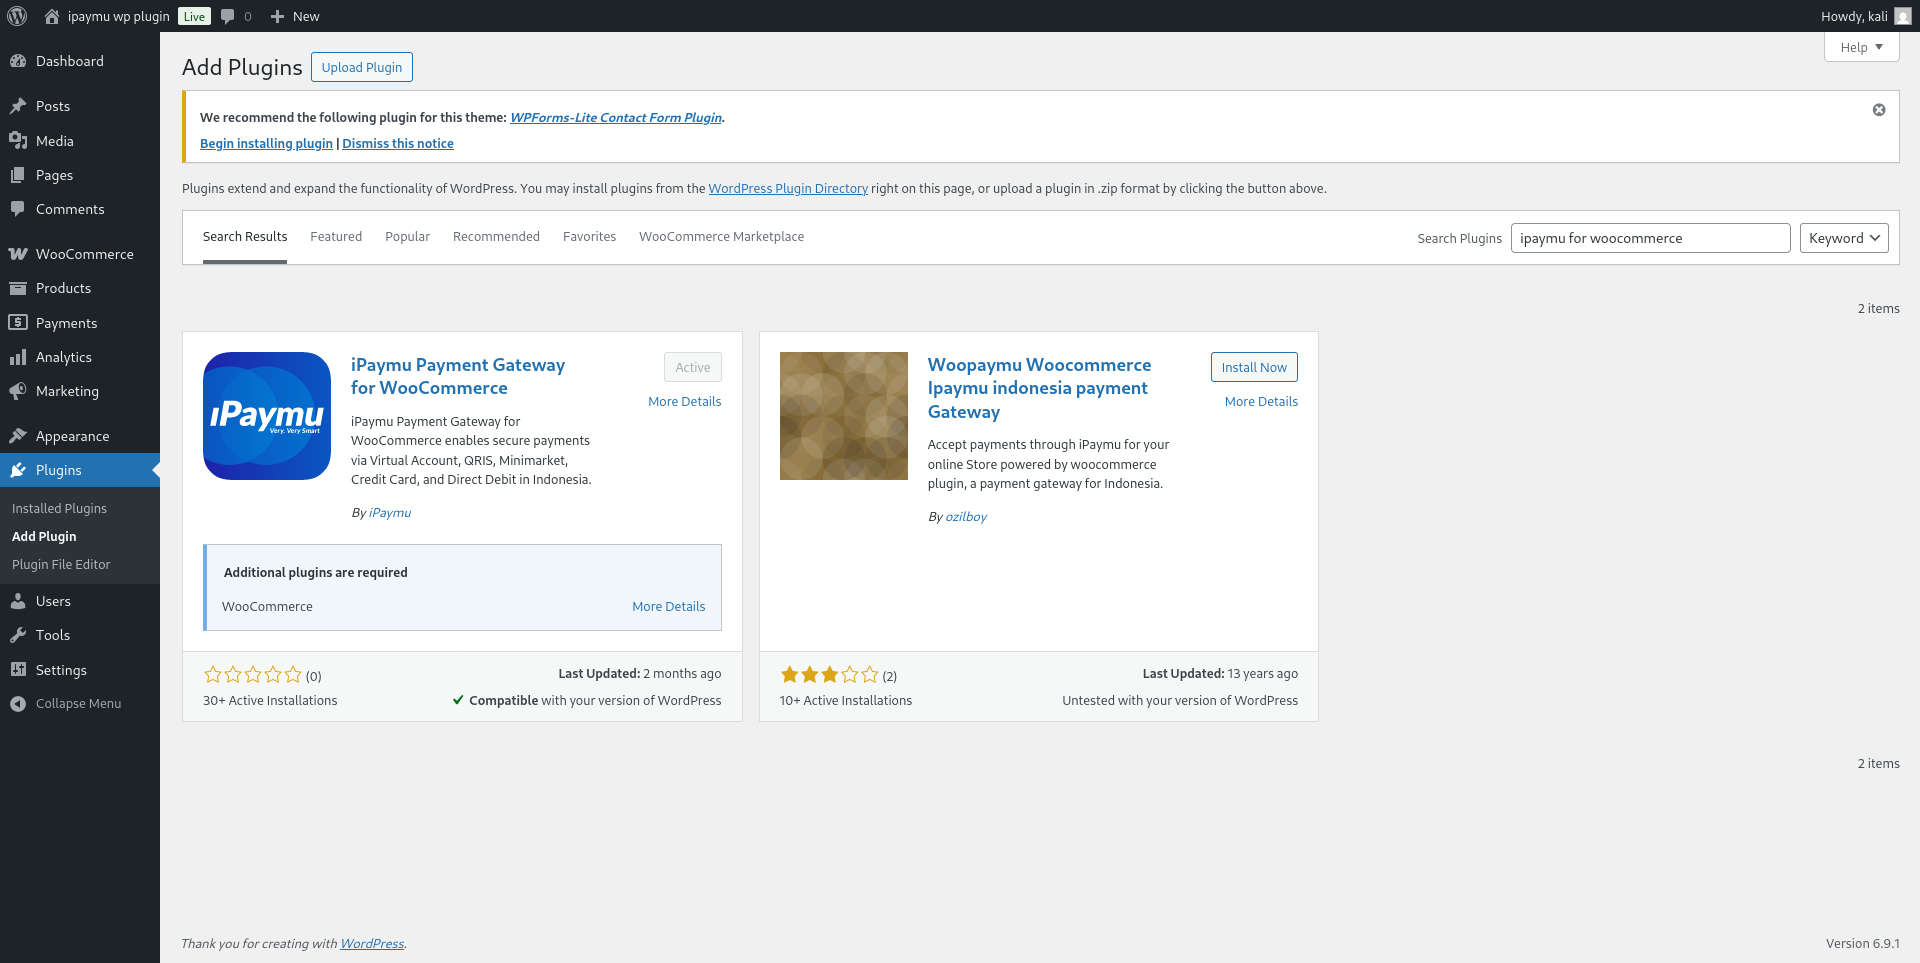Click the Products archive icon
Viewport: 1920px width, 963px height.
click(18, 288)
